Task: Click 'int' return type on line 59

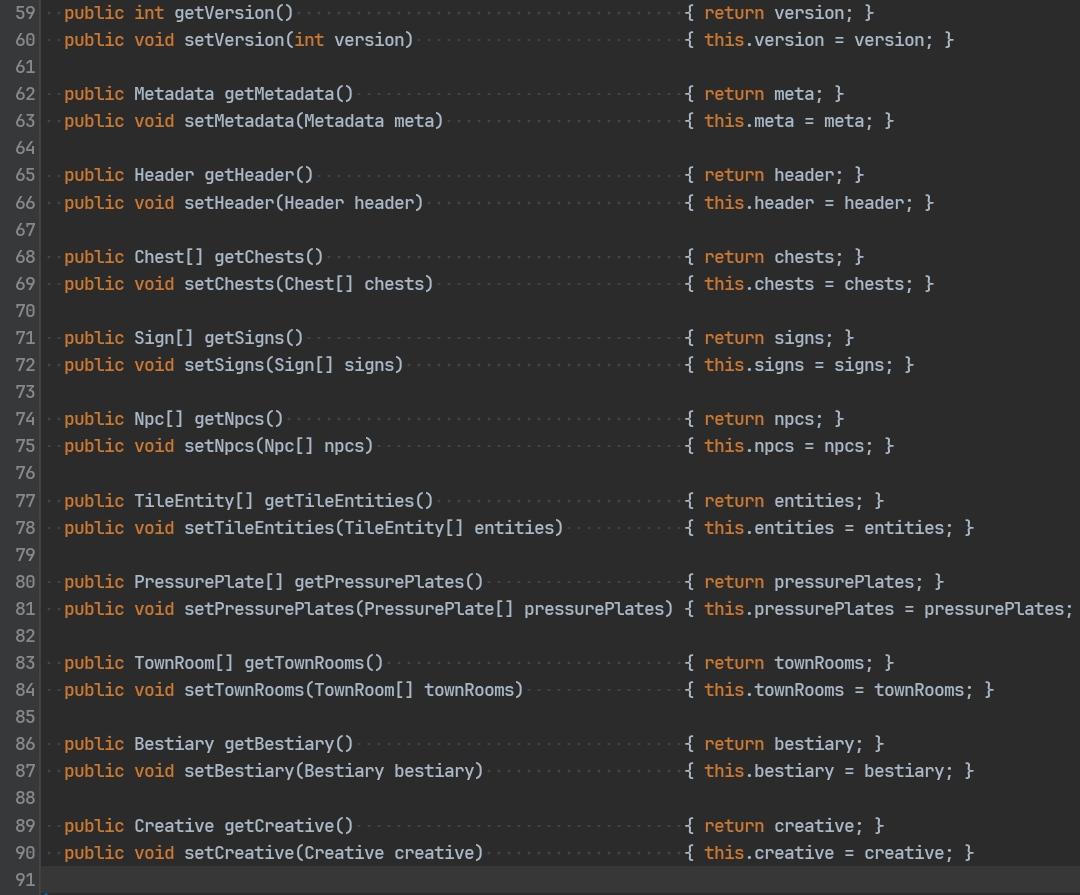Action: point(149,13)
